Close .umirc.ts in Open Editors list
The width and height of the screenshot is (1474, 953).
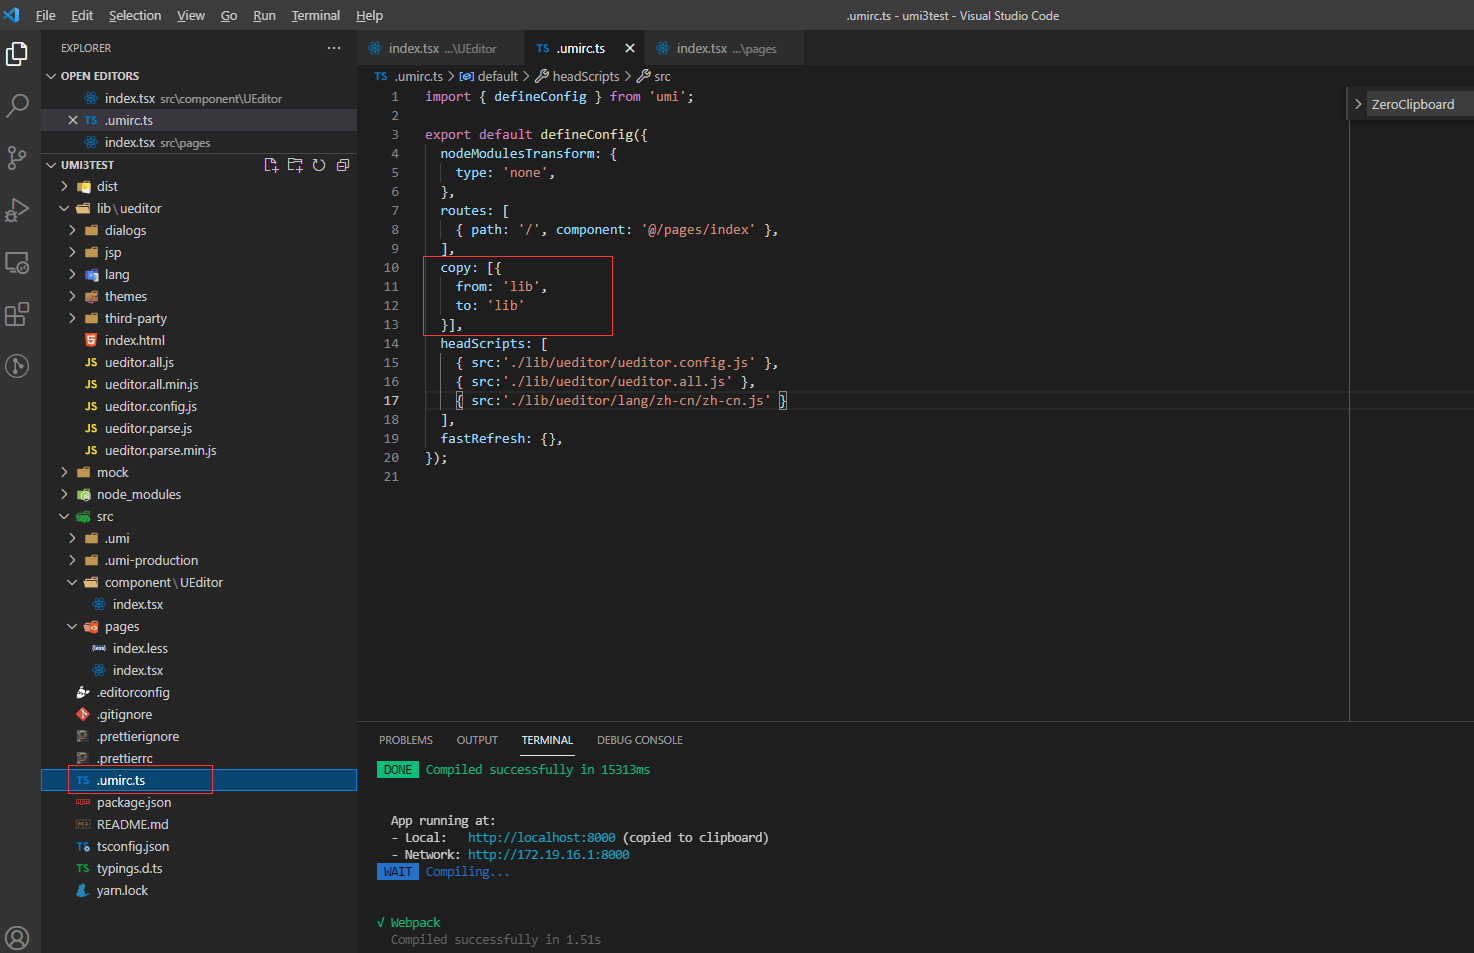[73, 120]
